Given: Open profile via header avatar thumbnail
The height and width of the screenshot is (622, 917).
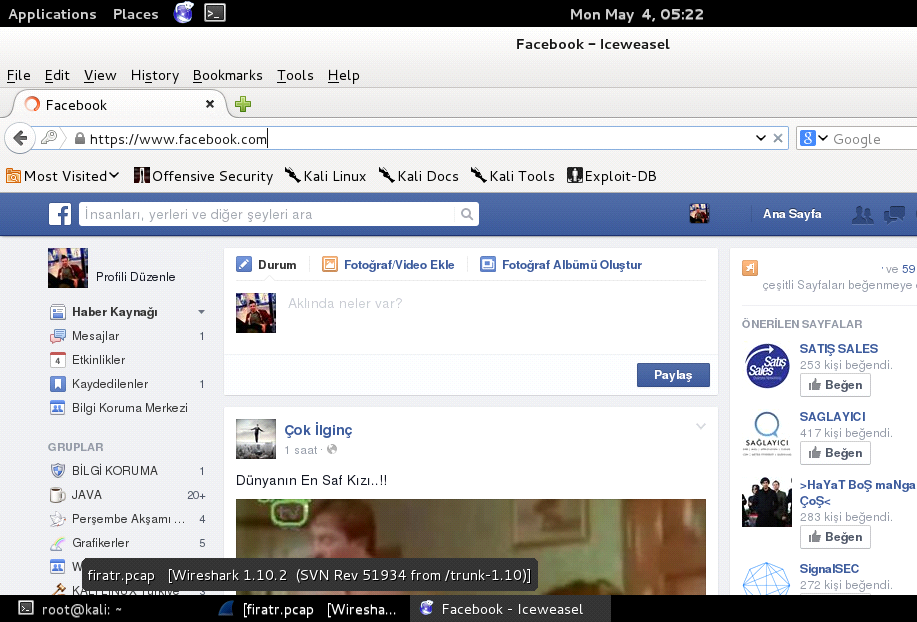Looking at the screenshot, I should [x=699, y=214].
